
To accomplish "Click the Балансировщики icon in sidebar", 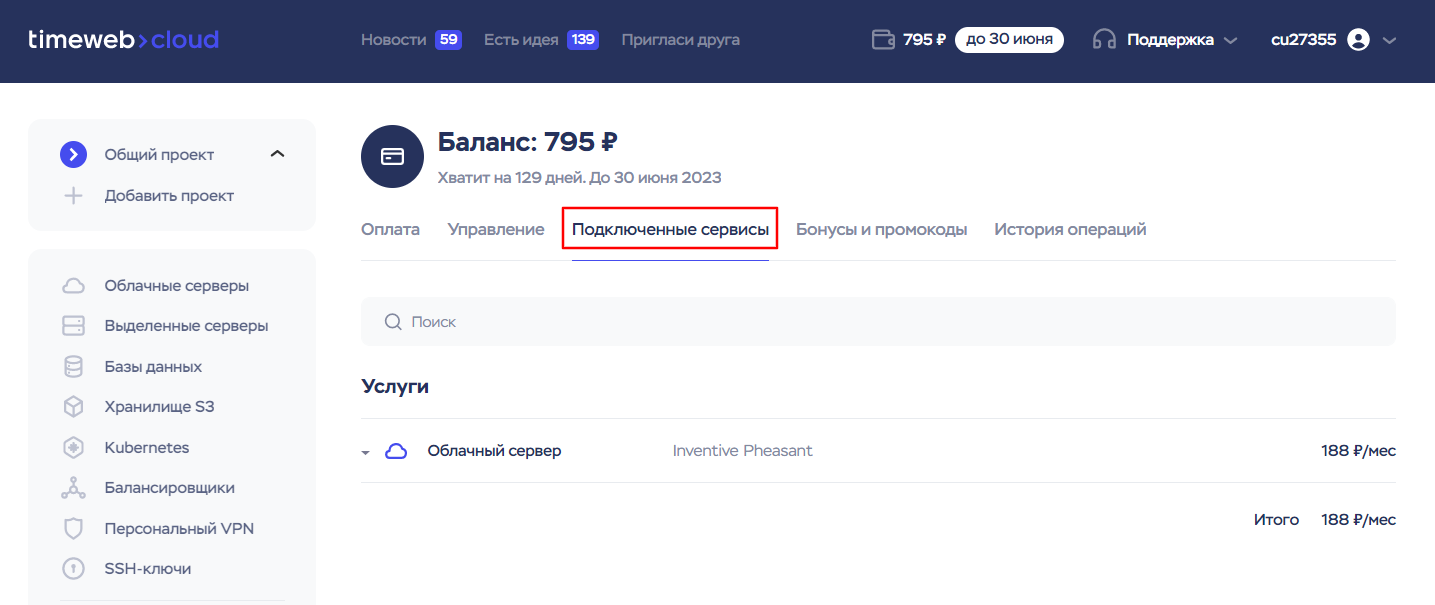I will click(73, 488).
